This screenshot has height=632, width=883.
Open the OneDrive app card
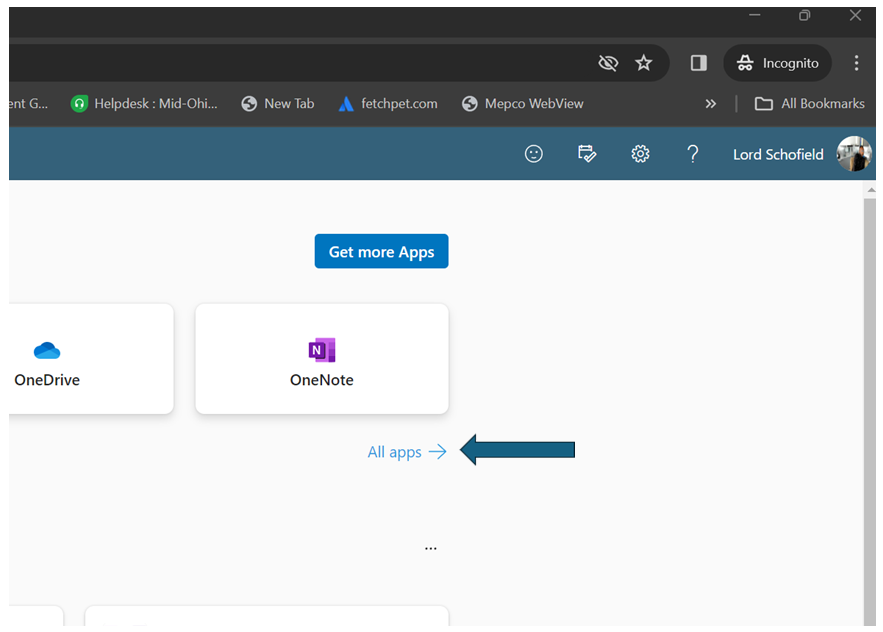pos(91,359)
